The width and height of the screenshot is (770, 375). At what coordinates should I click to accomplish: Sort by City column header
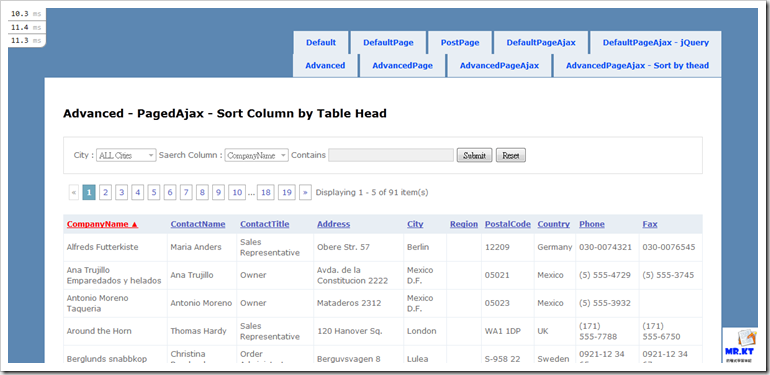click(415, 224)
